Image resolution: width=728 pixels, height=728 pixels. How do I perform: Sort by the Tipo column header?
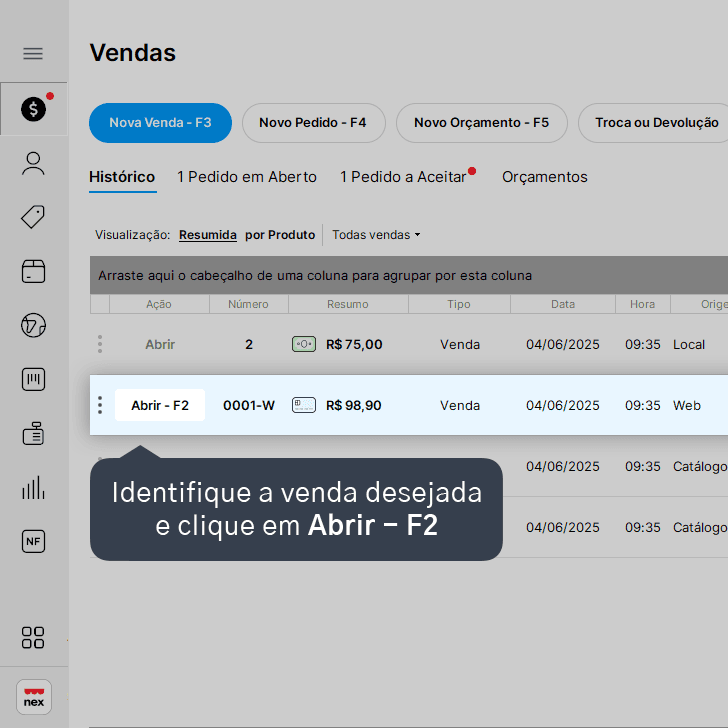pyautogui.click(x=459, y=304)
